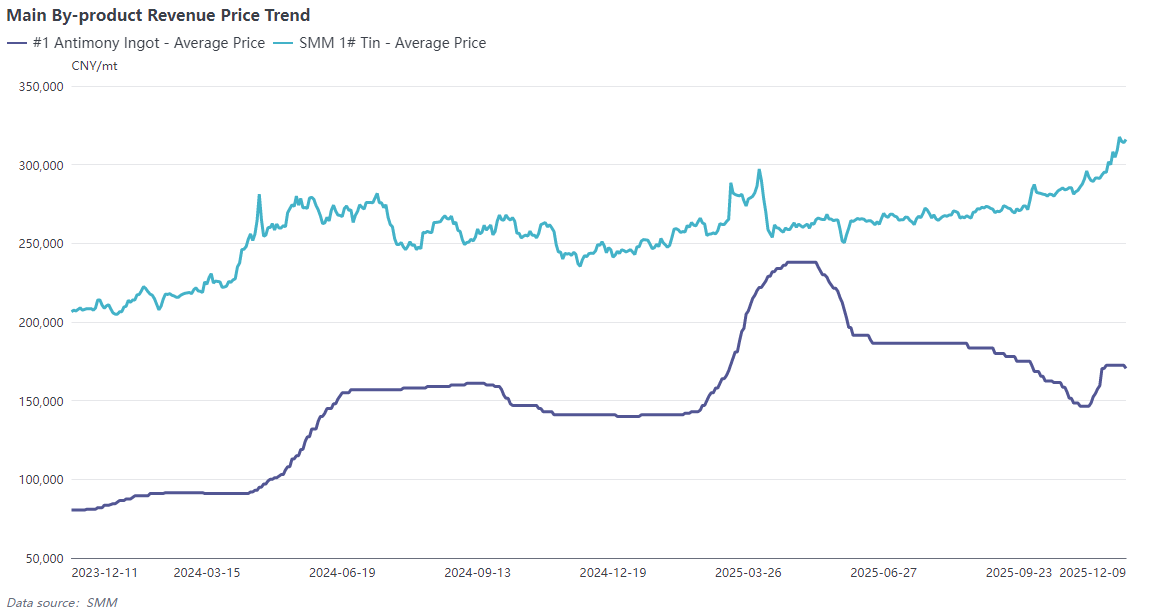Select the 2024-09-13 date on the x-axis

(x=477, y=573)
